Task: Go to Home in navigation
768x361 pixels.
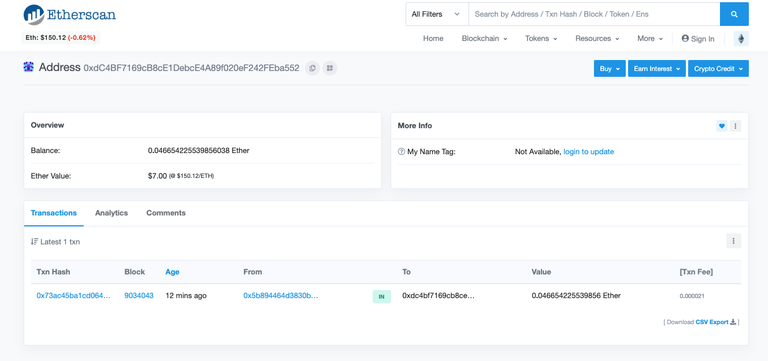Action: tap(433, 39)
